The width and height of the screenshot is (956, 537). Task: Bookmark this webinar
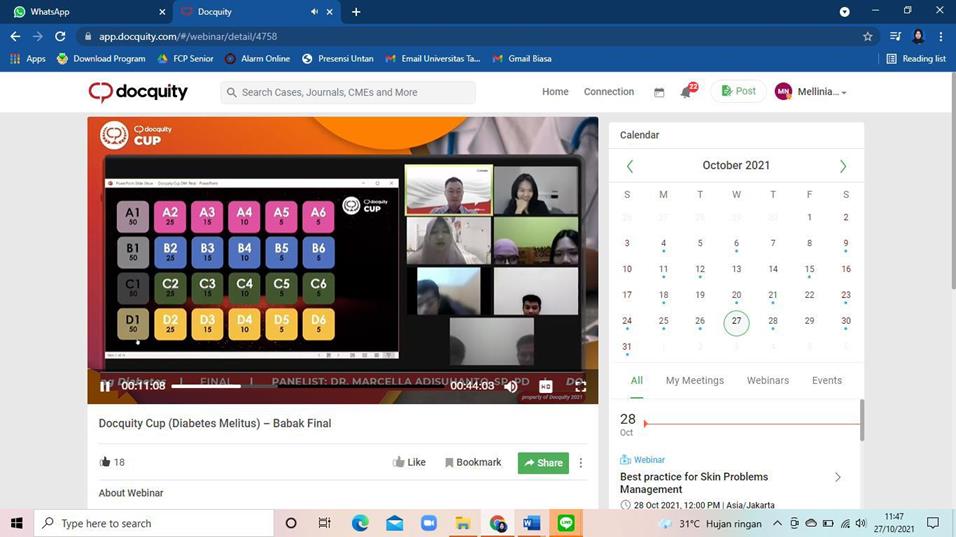point(473,462)
